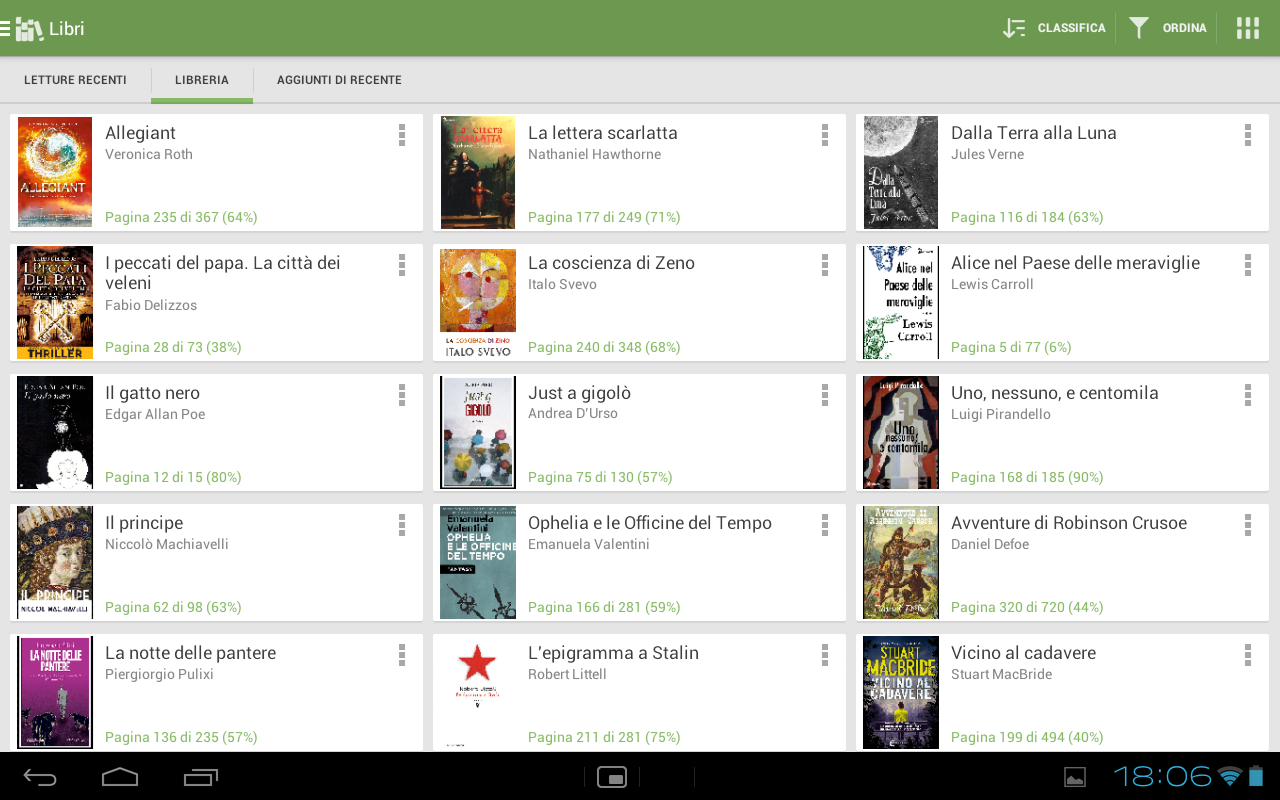Tap the 18:06 clock in status area
This screenshot has width=1280, height=800.
[x=1163, y=776]
